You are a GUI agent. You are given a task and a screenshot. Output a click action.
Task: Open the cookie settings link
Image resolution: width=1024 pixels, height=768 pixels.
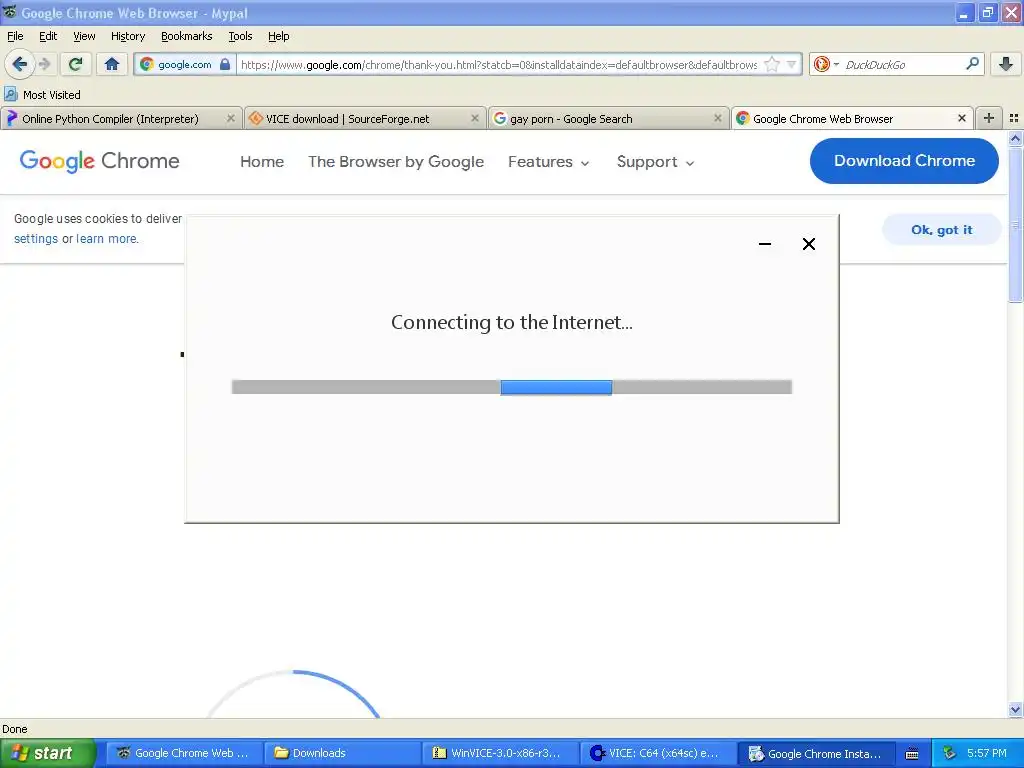coord(36,238)
